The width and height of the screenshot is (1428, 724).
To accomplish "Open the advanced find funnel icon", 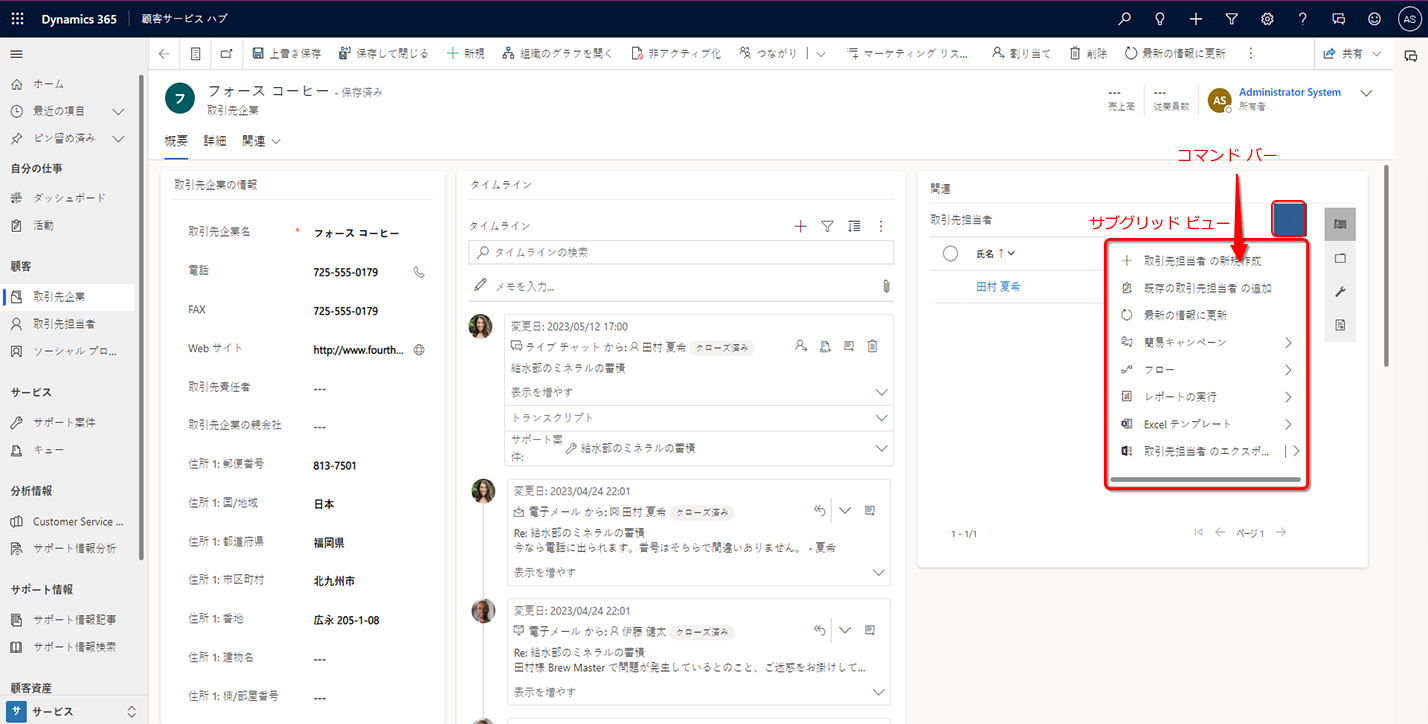I will point(1231,19).
